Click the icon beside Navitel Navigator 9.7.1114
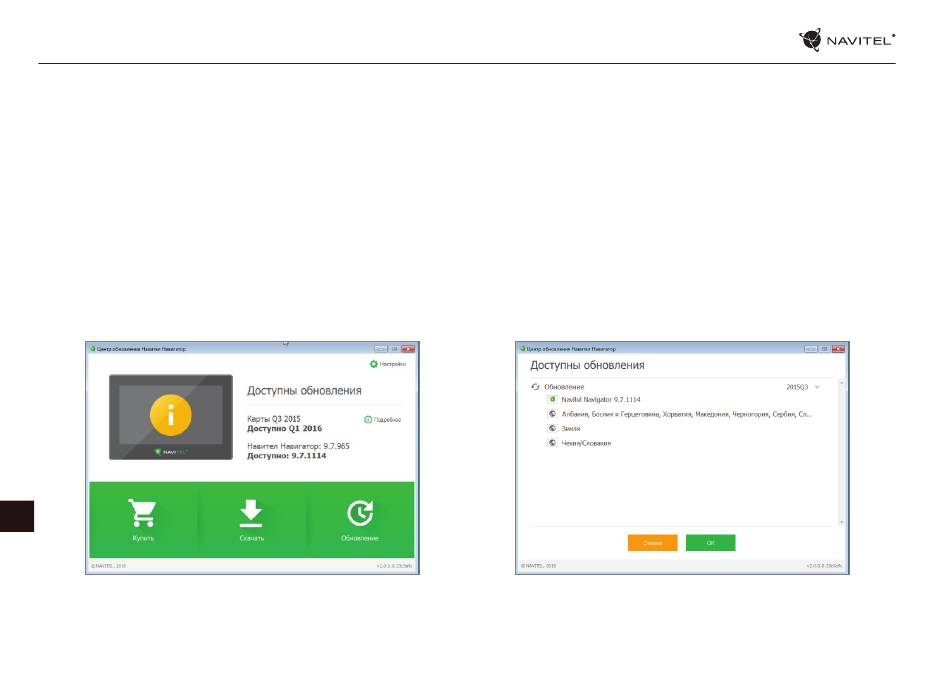 pos(552,399)
